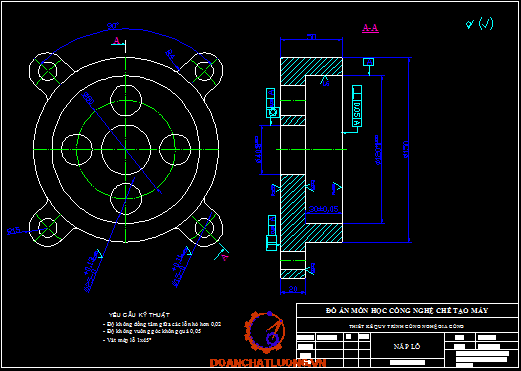Open the DOANCHATLUONG.VN watermark link
The image size is (521, 371).
click(x=268, y=363)
